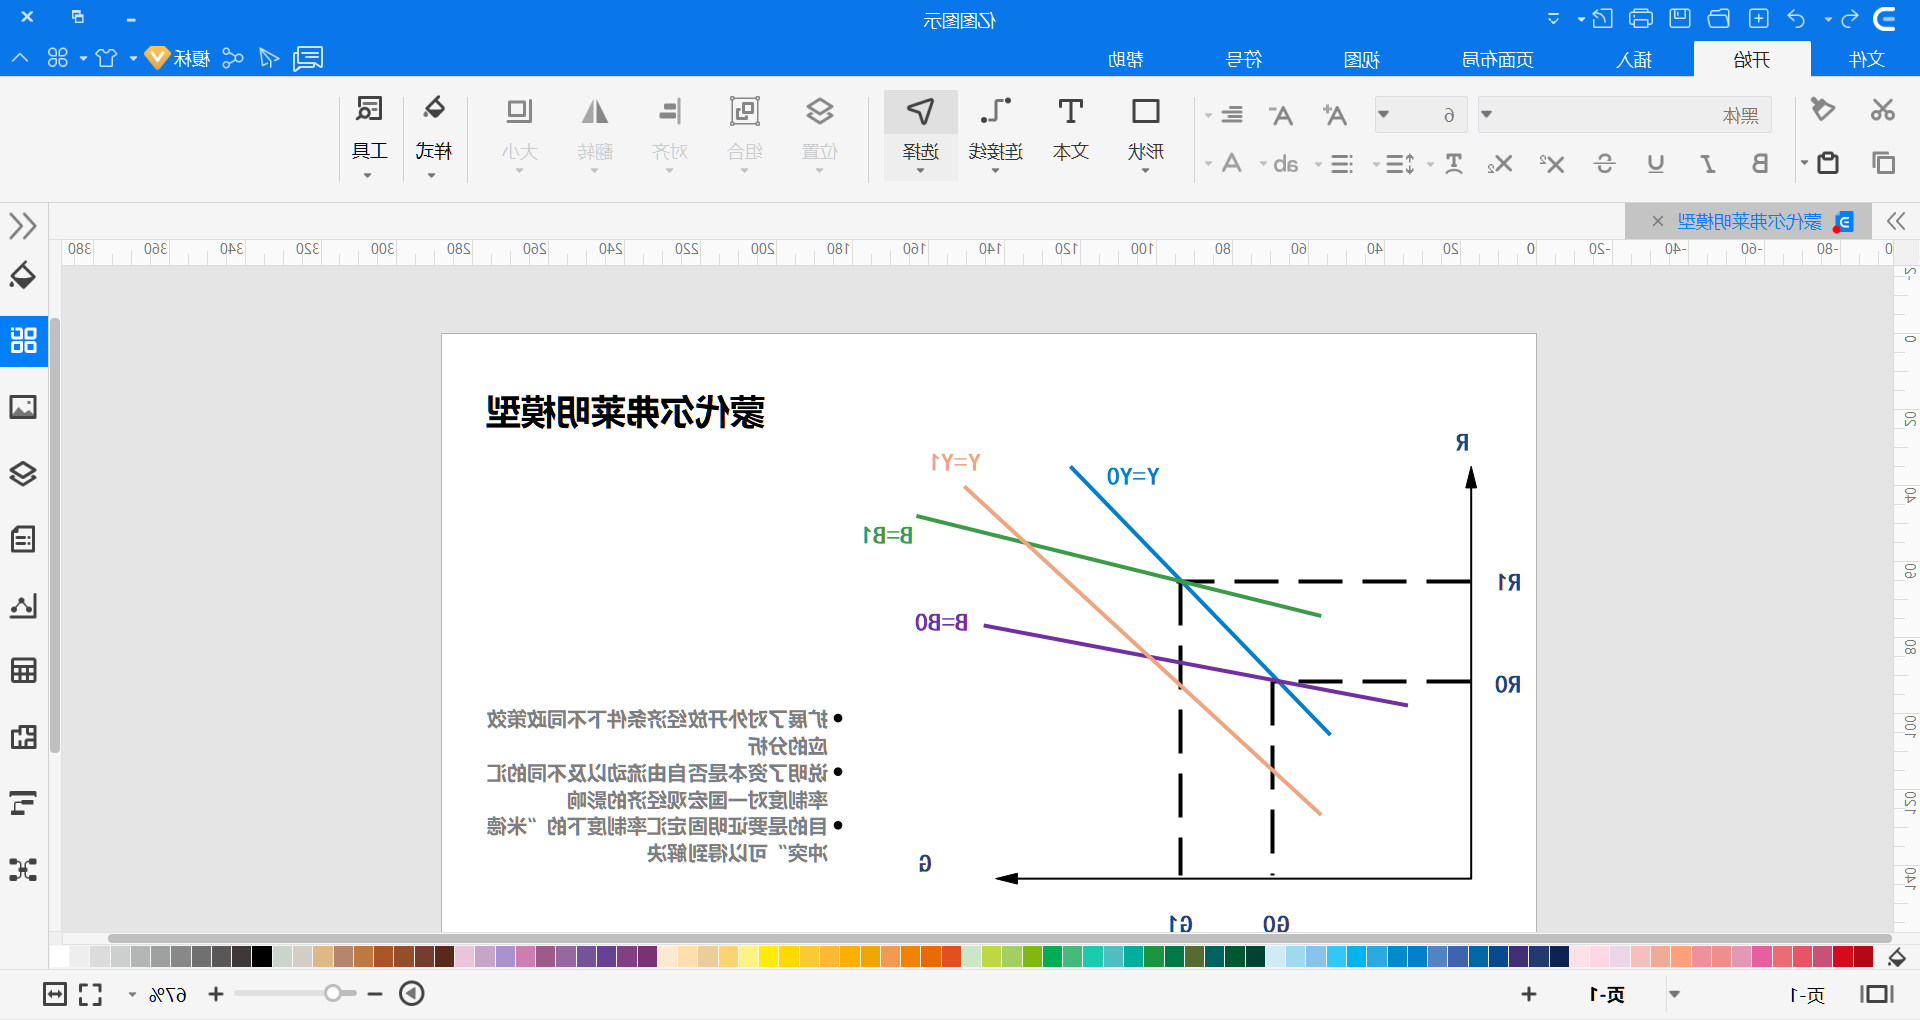Screen dimensions: 1920x1020
Task: Open the font size dropdown arrow
Action: (1384, 114)
